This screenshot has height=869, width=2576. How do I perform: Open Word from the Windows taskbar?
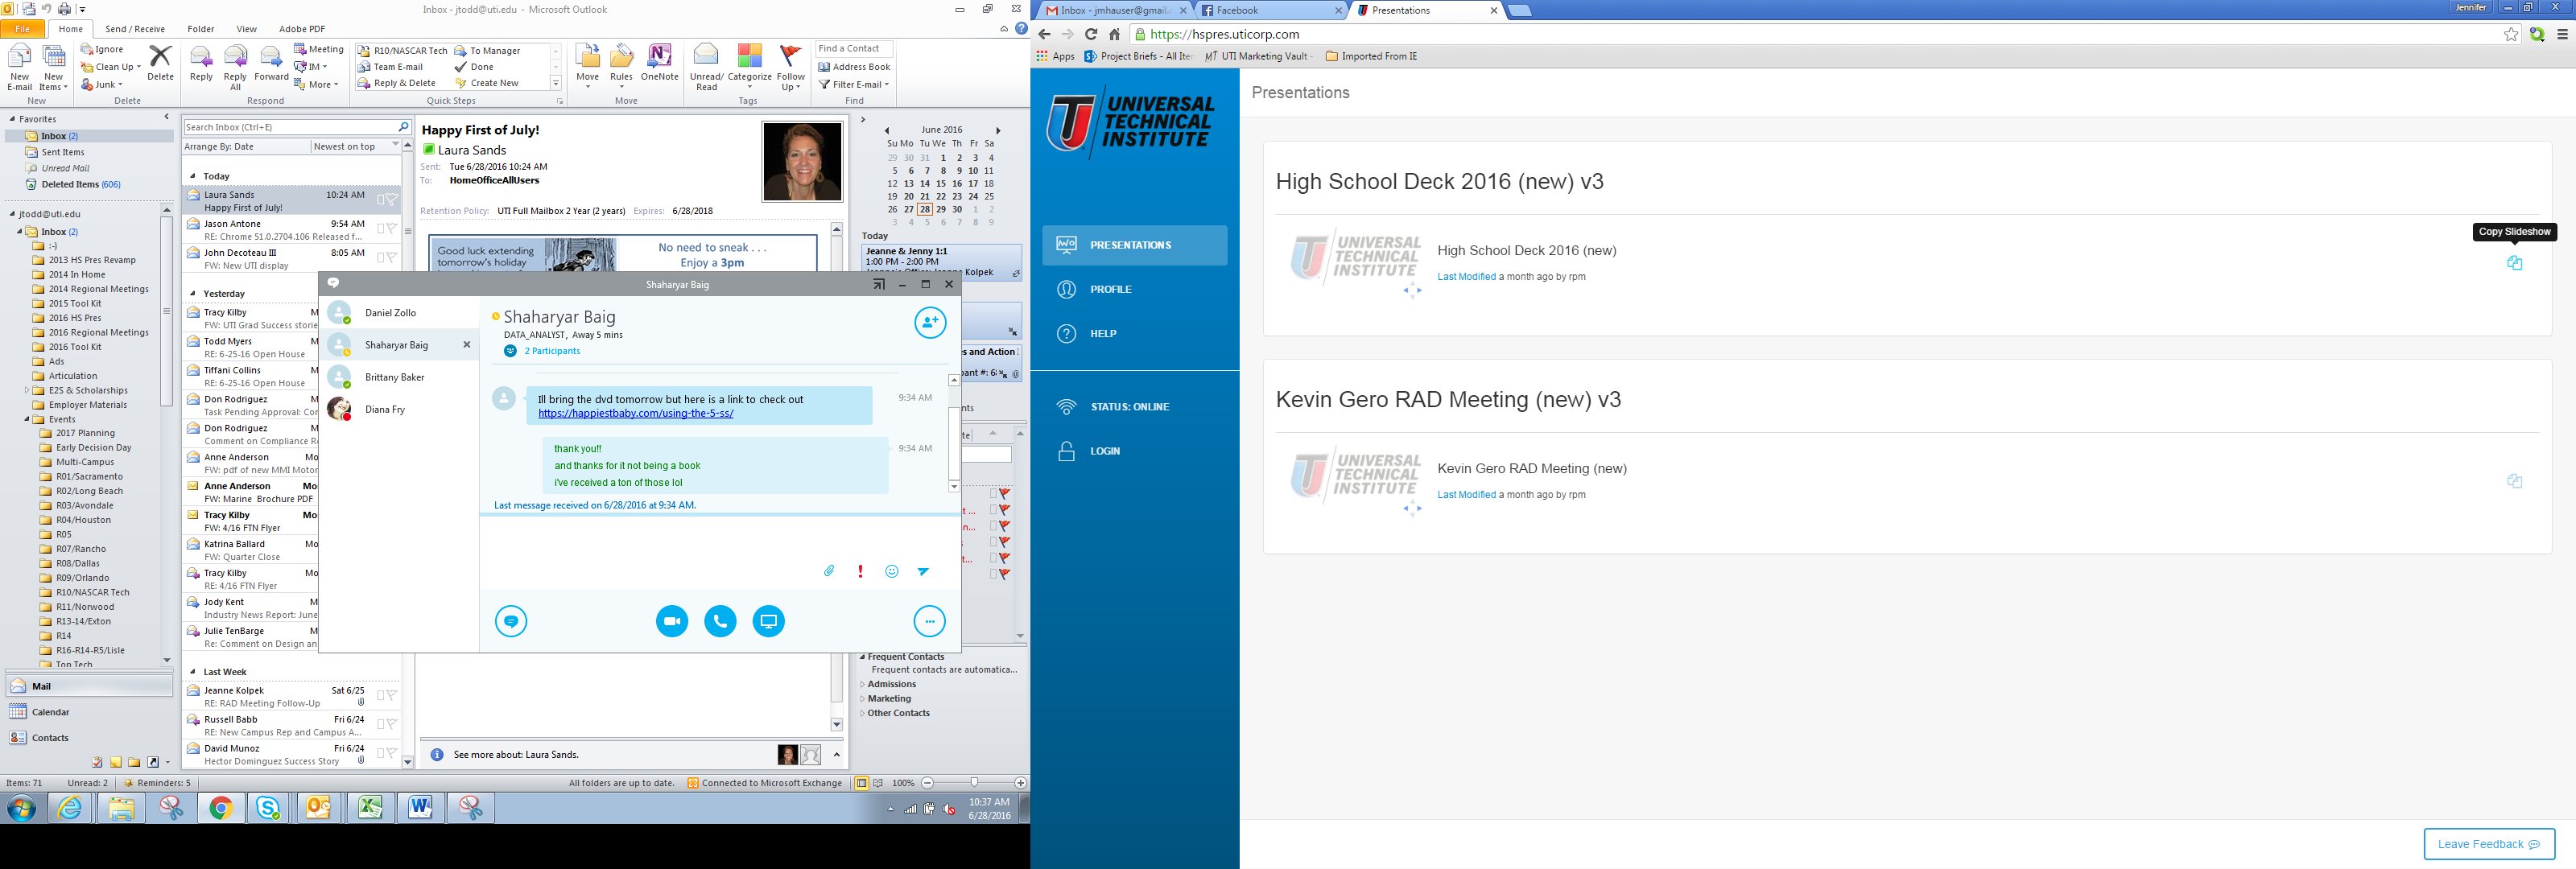[421, 808]
